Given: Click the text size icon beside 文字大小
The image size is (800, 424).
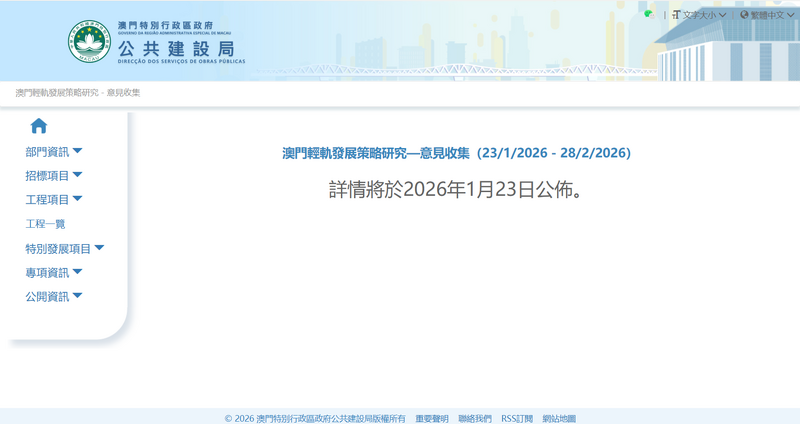Looking at the screenshot, I should pyautogui.click(x=677, y=15).
